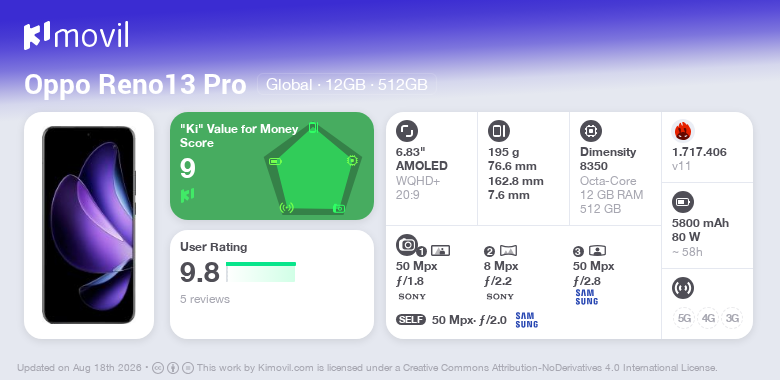Select the 5G network badge

[x=684, y=318]
